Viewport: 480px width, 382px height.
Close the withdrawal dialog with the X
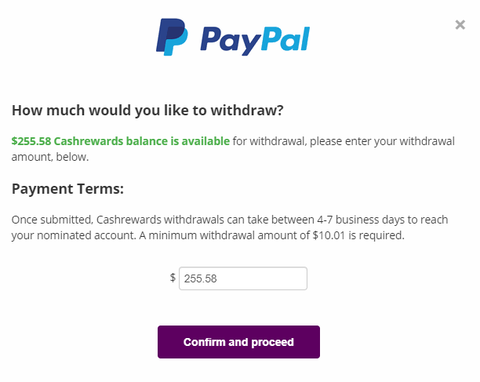click(460, 25)
